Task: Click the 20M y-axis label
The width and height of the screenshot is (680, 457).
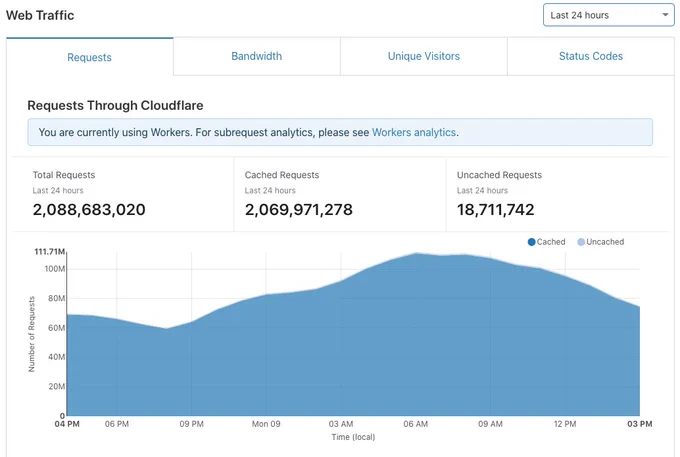Action: pyautogui.click(x=56, y=386)
